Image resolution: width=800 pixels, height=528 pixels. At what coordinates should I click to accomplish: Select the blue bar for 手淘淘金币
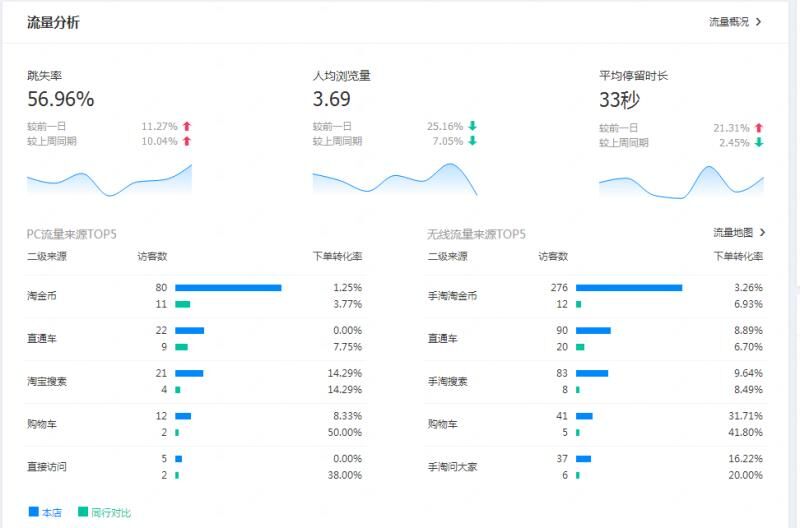pyautogui.click(x=629, y=288)
